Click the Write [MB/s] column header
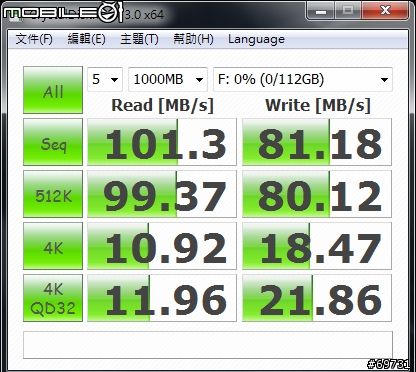This screenshot has height=372, width=416. 318,106
